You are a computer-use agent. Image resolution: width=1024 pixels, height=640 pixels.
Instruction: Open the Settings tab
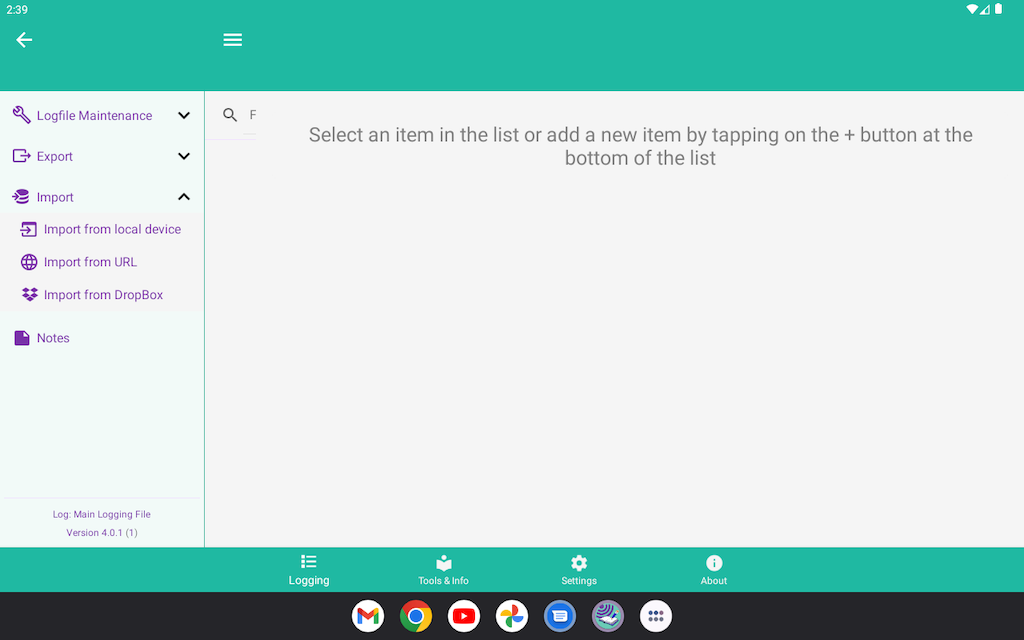(x=579, y=570)
